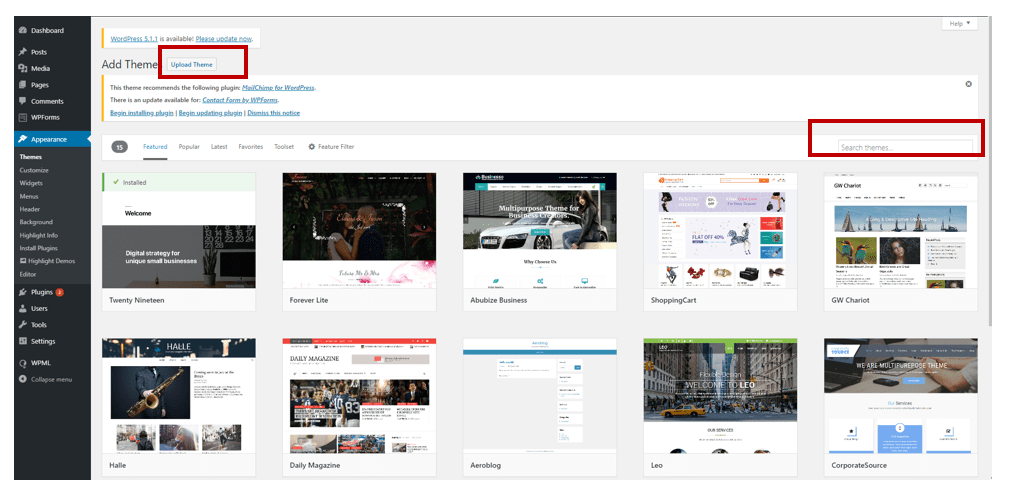Open Posts via its pin icon
Screen dimensions: 1010x498
tap(22, 52)
